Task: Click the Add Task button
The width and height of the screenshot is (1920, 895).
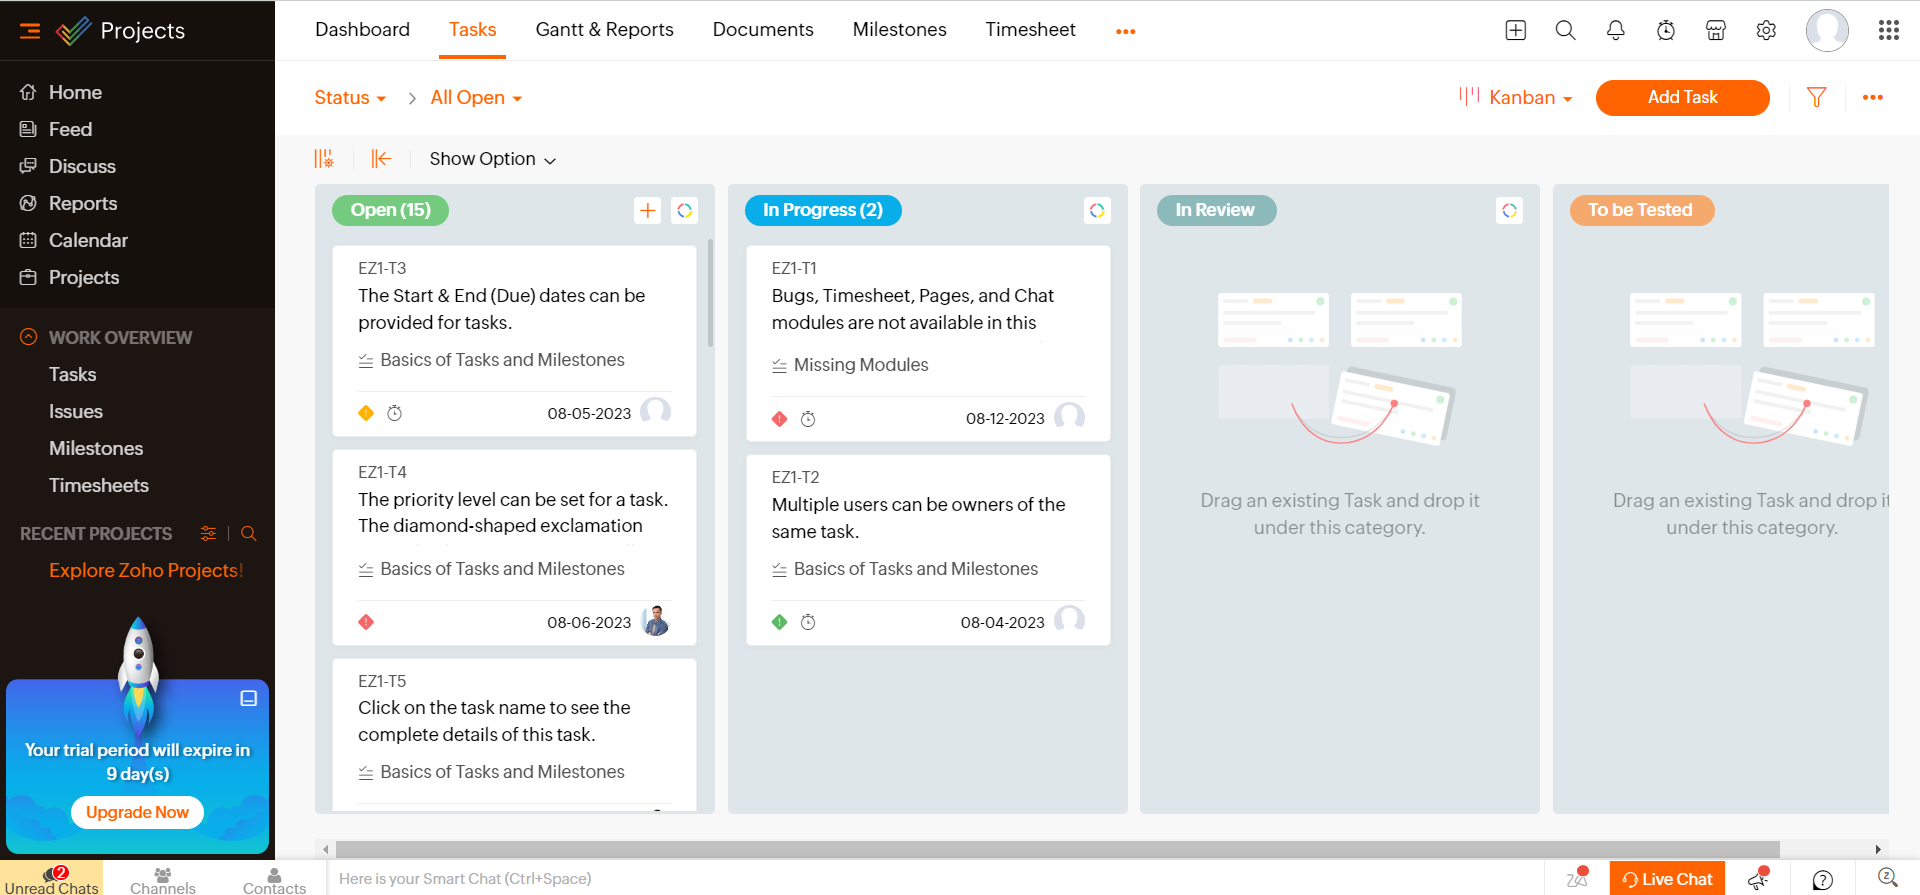Action: 1682,98
